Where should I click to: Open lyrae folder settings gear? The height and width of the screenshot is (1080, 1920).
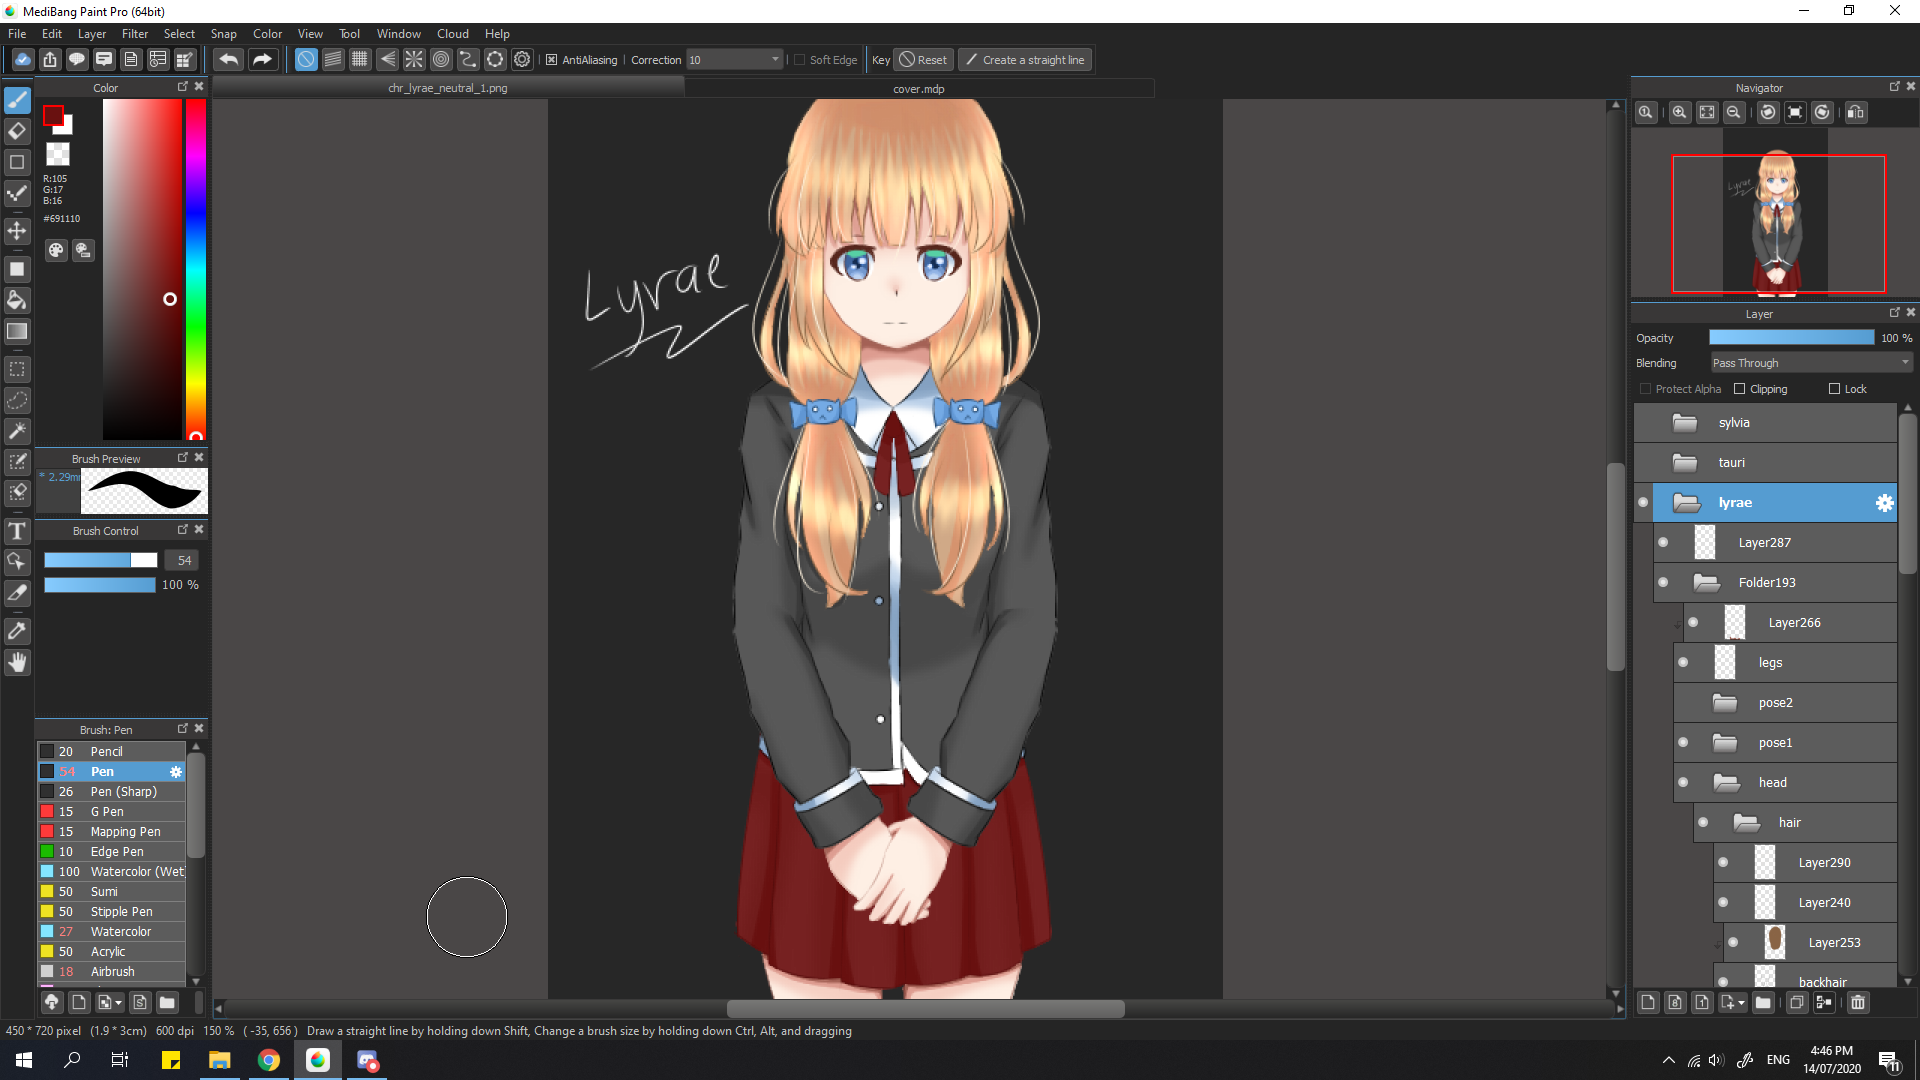[1884, 503]
